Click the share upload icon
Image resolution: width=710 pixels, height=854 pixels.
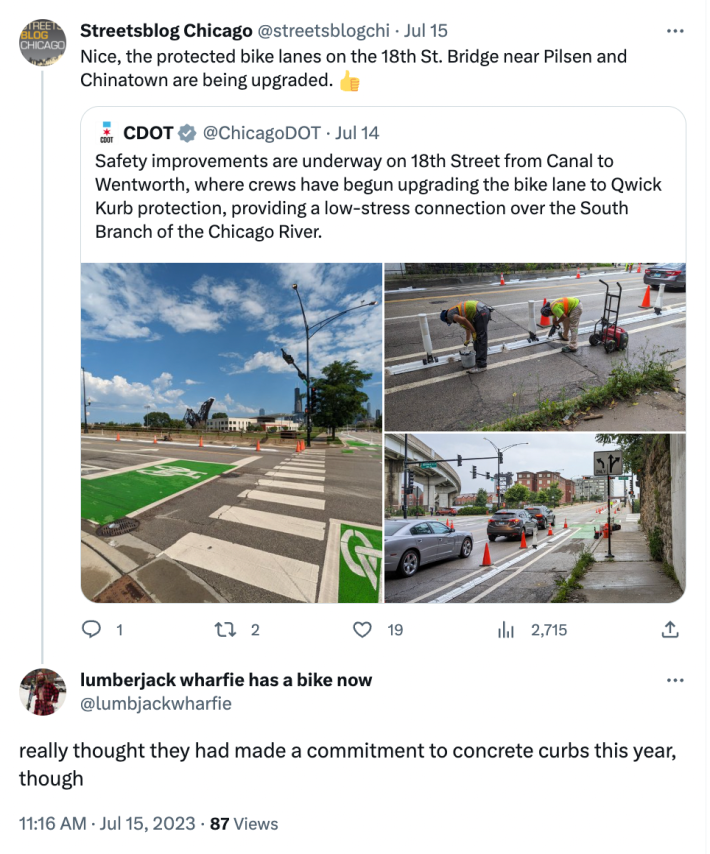tap(670, 630)
